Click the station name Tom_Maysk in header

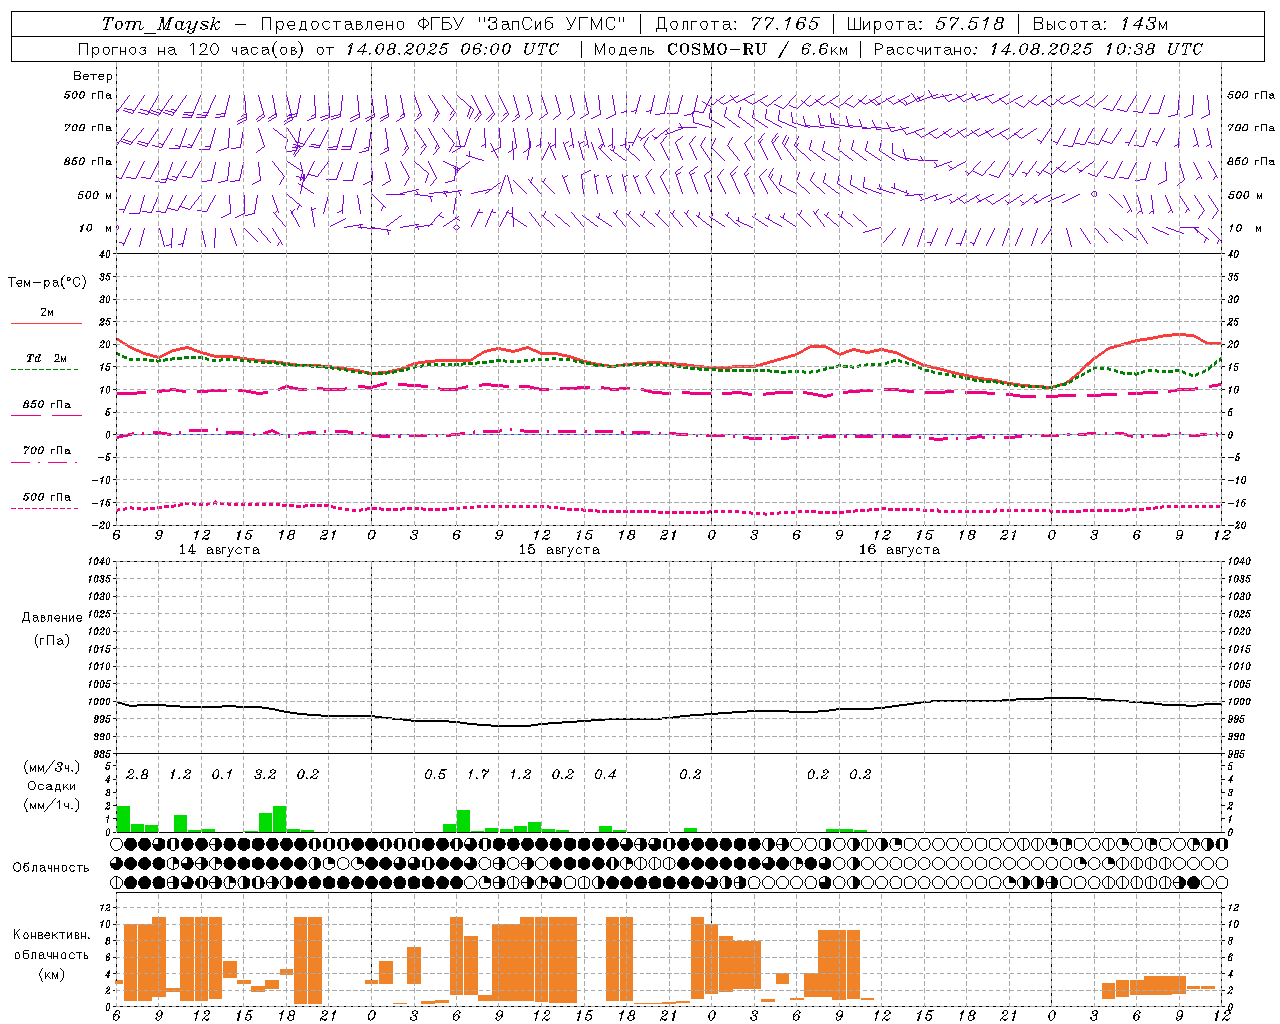pos(161,24)
